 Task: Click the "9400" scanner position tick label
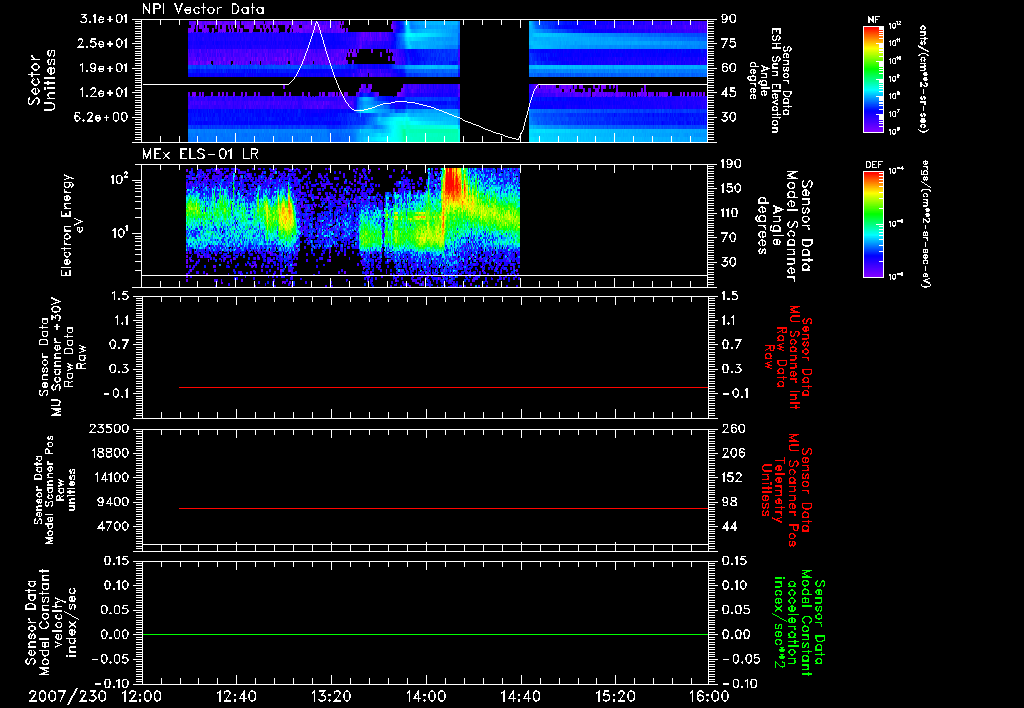114,502
